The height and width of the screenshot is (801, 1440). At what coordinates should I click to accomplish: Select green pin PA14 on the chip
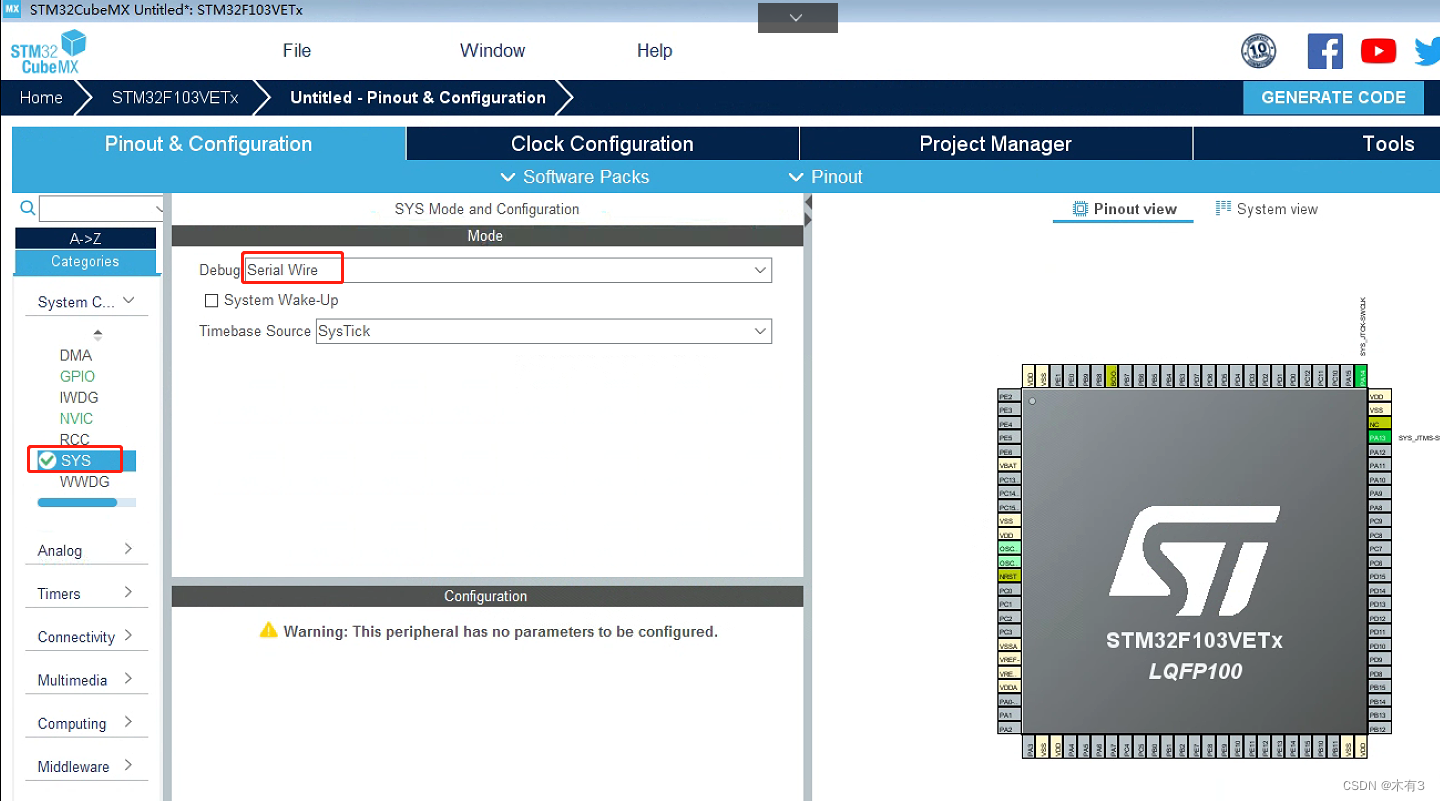click(1362, 377)
